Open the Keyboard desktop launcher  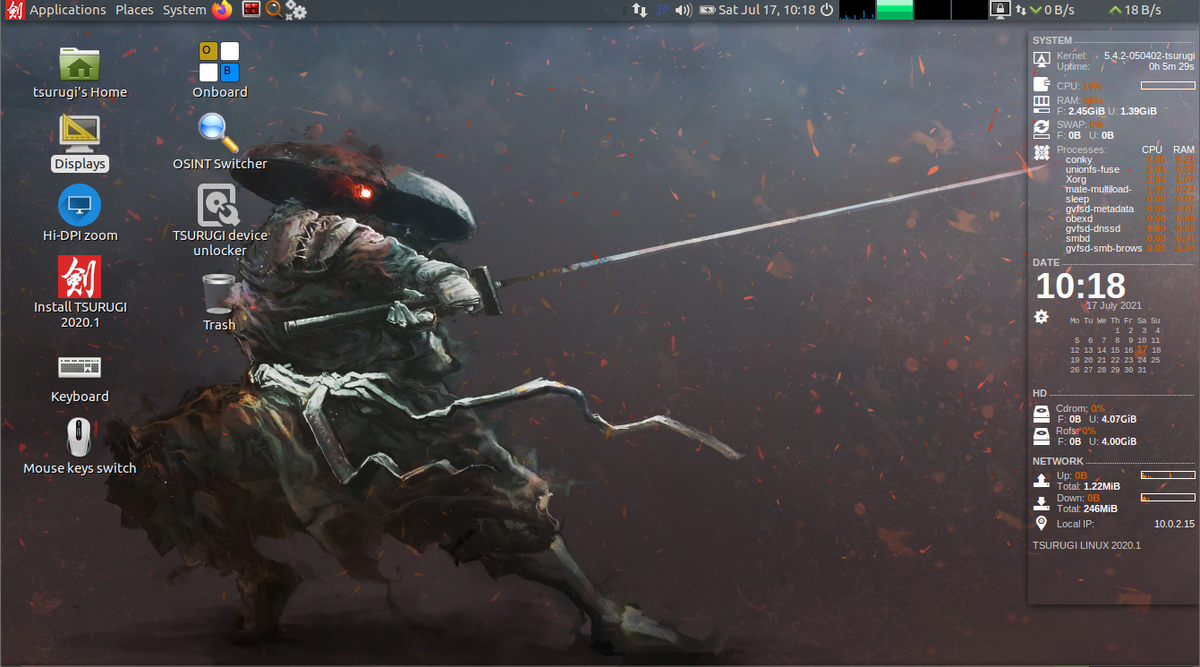point(79,377)
